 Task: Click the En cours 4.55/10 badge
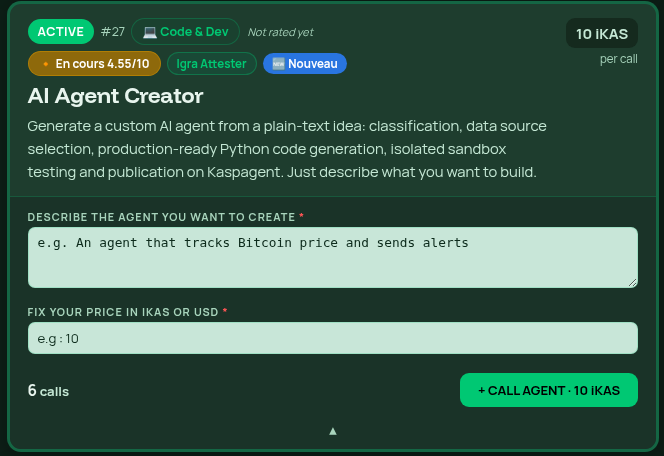pos(94,64)
